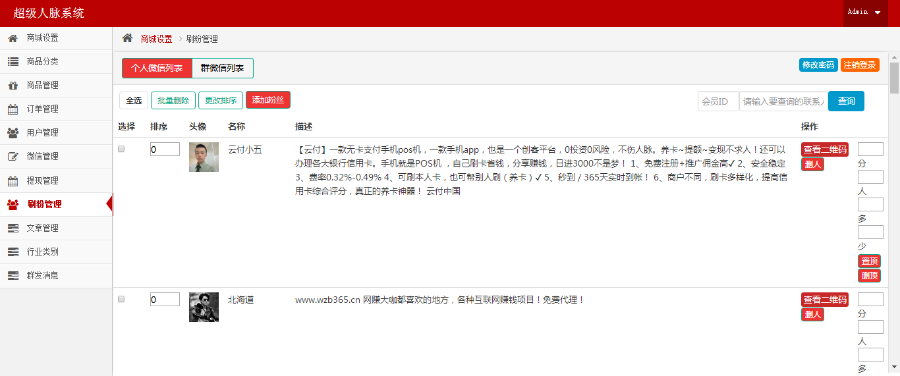Screen dimensions: 900x376
Task: Click the blue 查询 search button
Action: click(846, 101)
